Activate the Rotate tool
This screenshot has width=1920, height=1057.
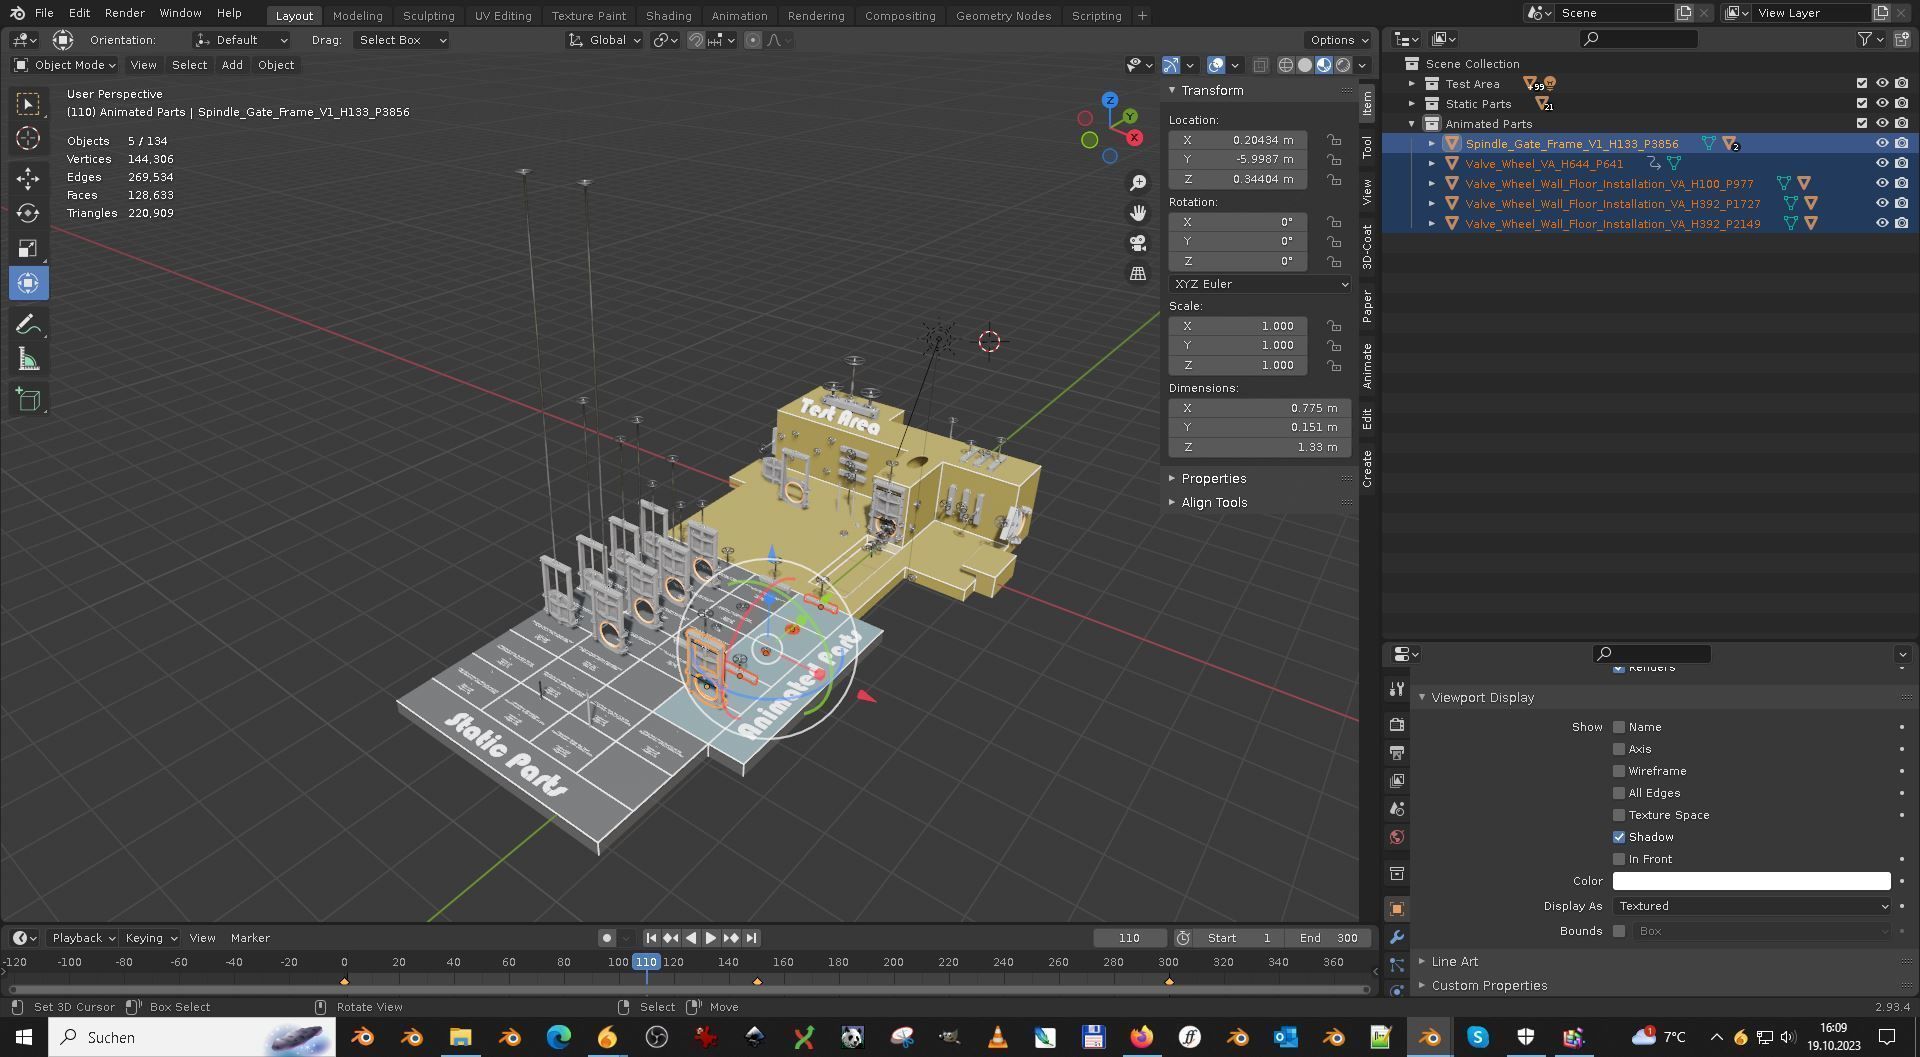[x=28, y=213]
